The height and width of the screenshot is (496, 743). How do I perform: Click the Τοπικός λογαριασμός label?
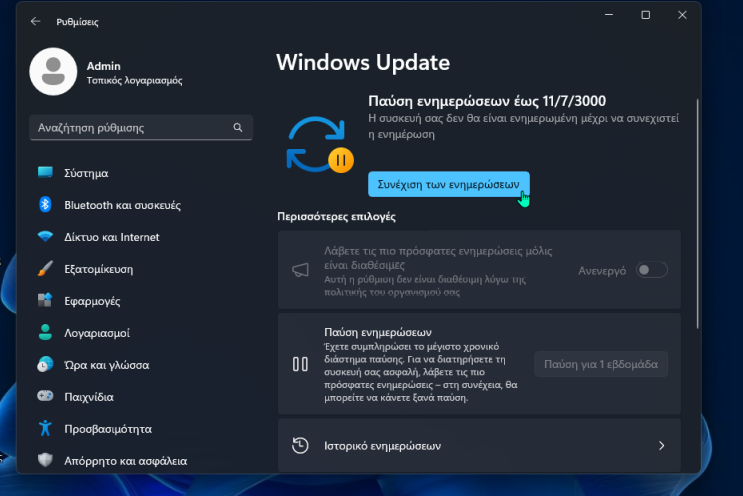click(x=135, y=81)
